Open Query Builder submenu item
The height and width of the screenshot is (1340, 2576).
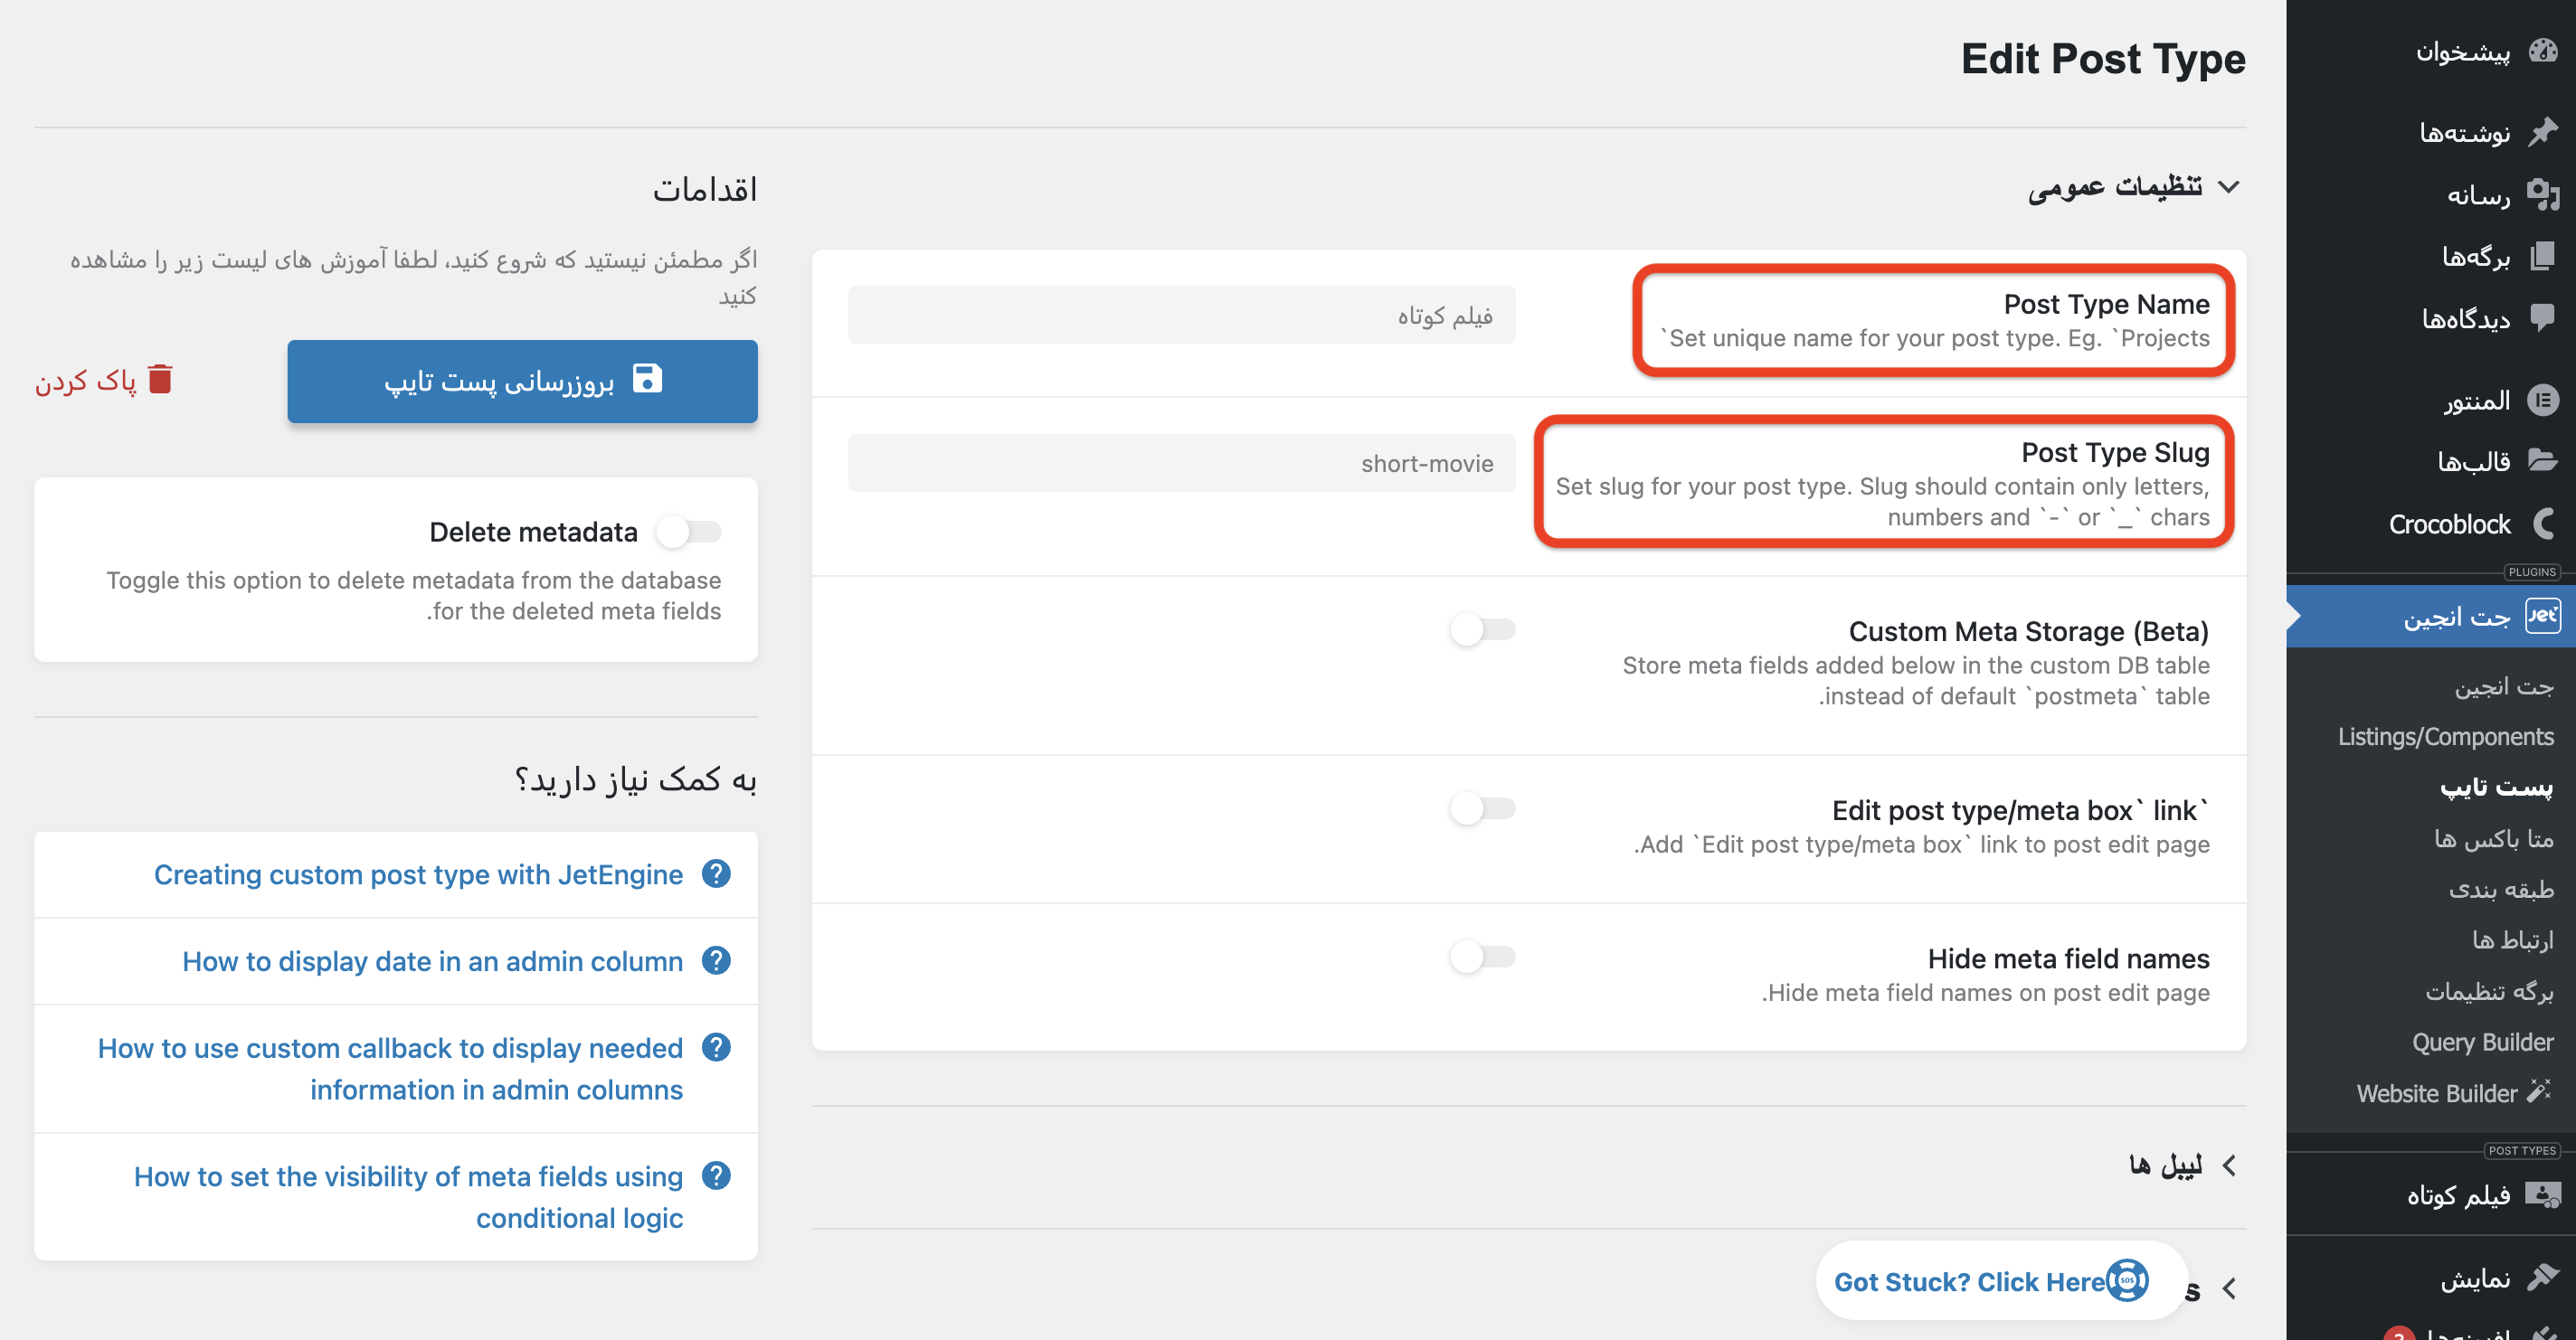click(x=2482, y=1042)
